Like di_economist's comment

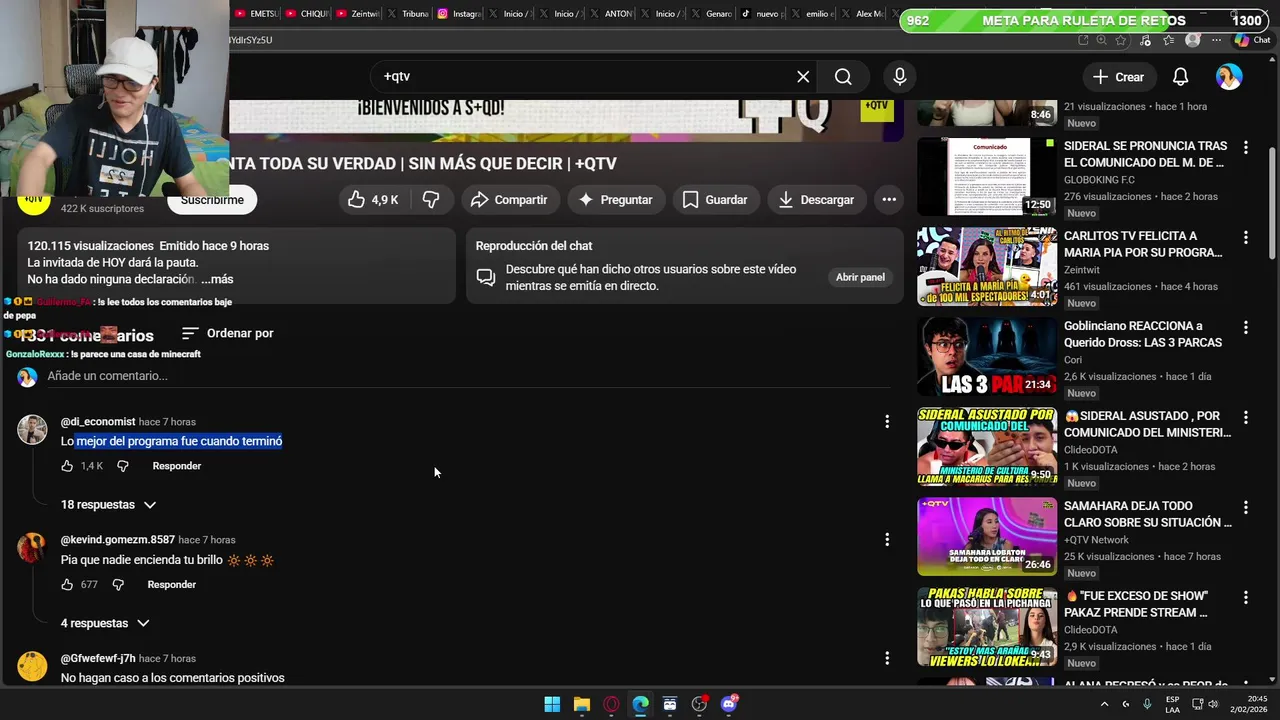point(67,466)
